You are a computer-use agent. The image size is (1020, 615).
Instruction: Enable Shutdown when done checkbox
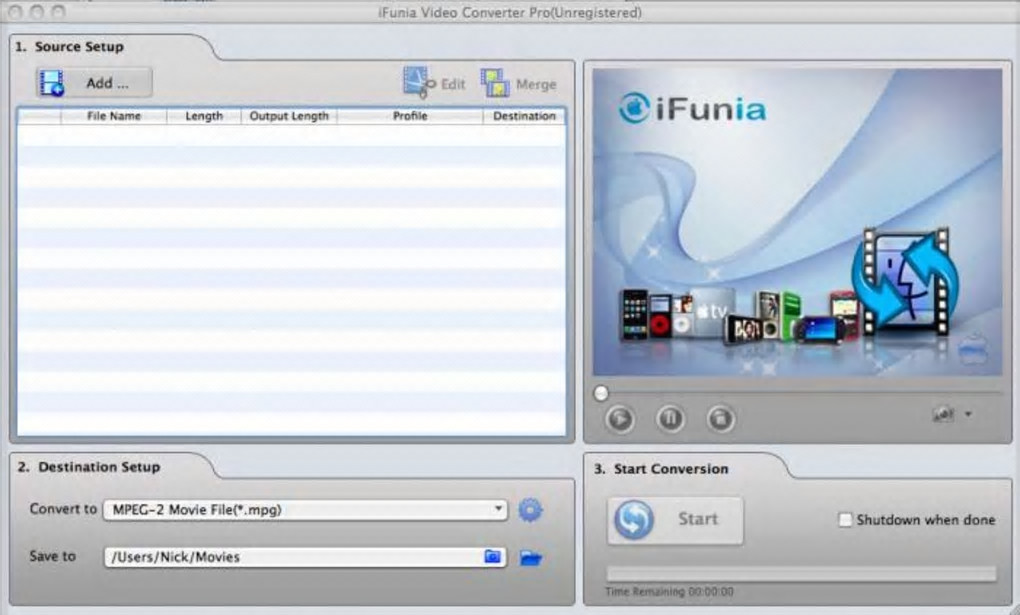point(845,520)
